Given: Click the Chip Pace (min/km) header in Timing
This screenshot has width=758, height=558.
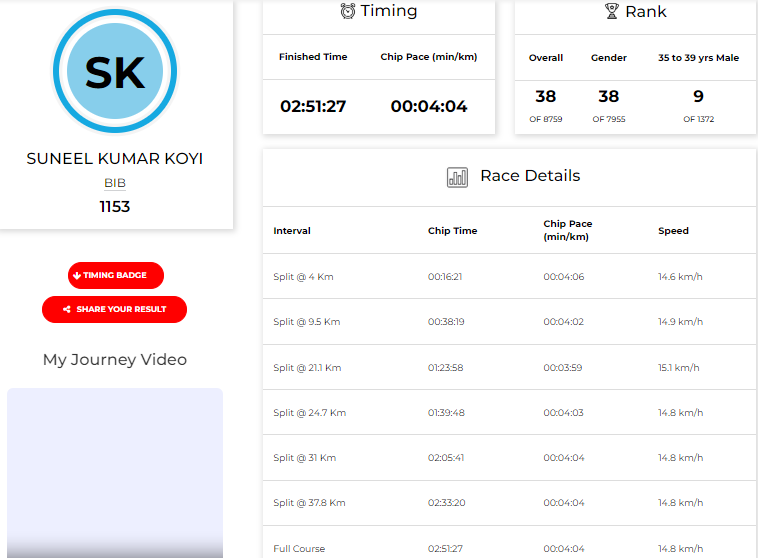Looking at the screenshot, I should point(428,57).
